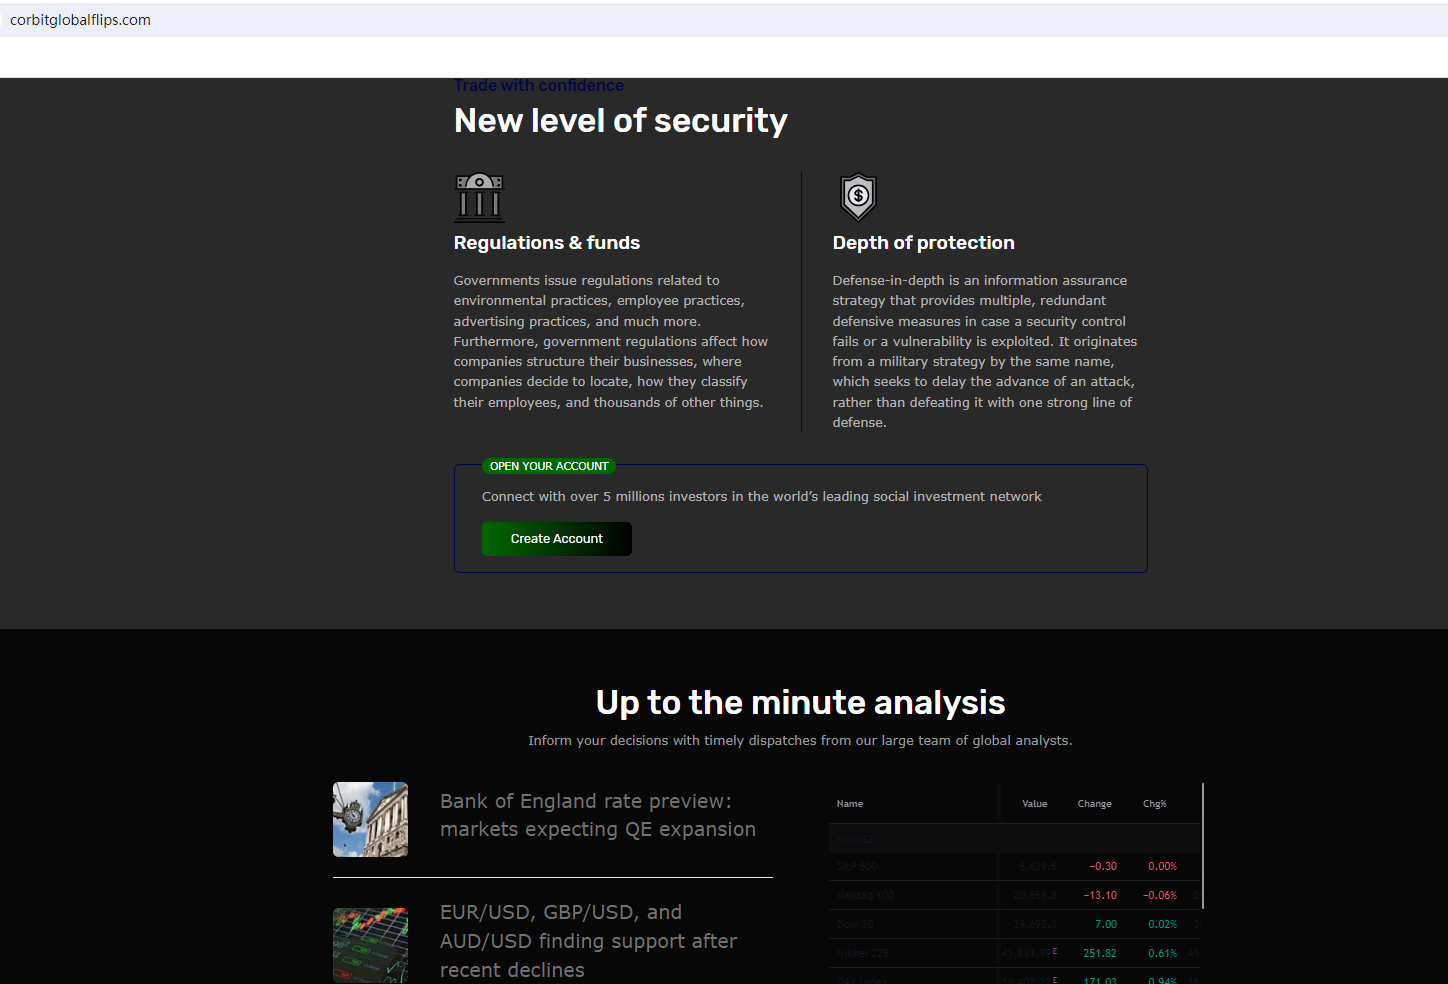Select the Nikkei 225 row name
This screenshot has height=984, width=1448.
click(862, 953)
